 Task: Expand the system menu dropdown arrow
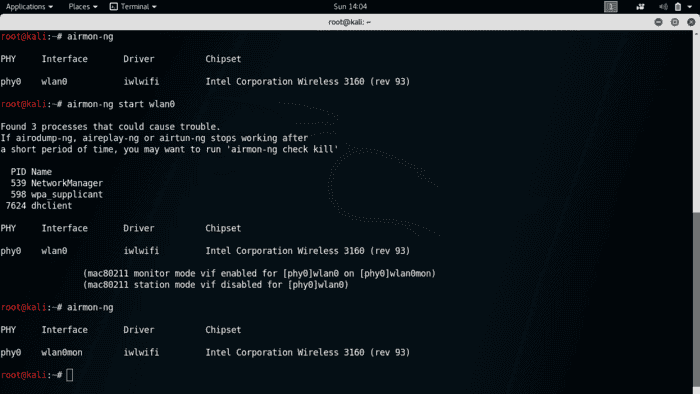690,7
